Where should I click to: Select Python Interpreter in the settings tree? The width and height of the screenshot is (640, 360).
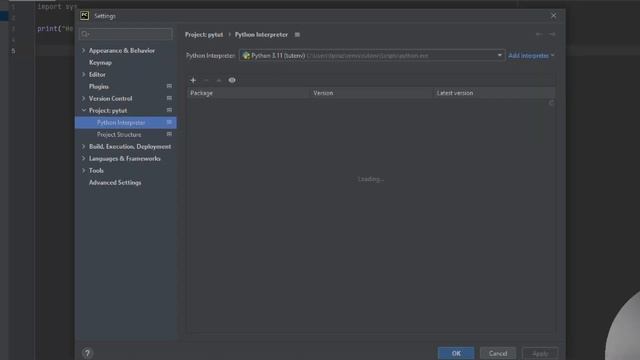point(125,122)
